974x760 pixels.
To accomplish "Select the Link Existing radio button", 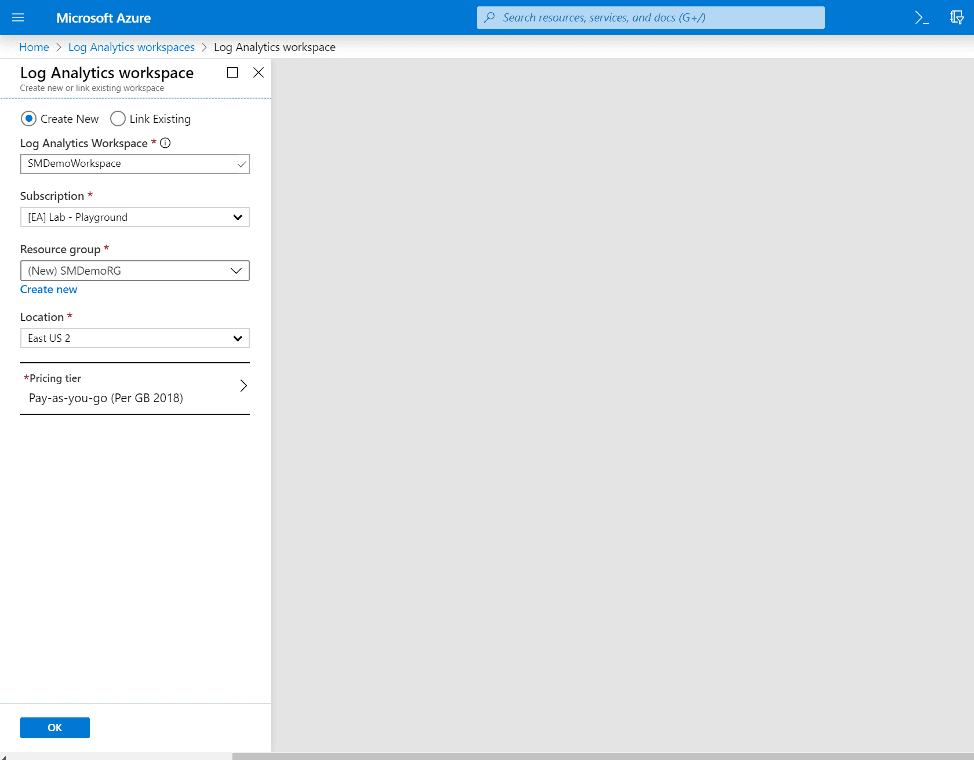I will (x=117, y=118).
